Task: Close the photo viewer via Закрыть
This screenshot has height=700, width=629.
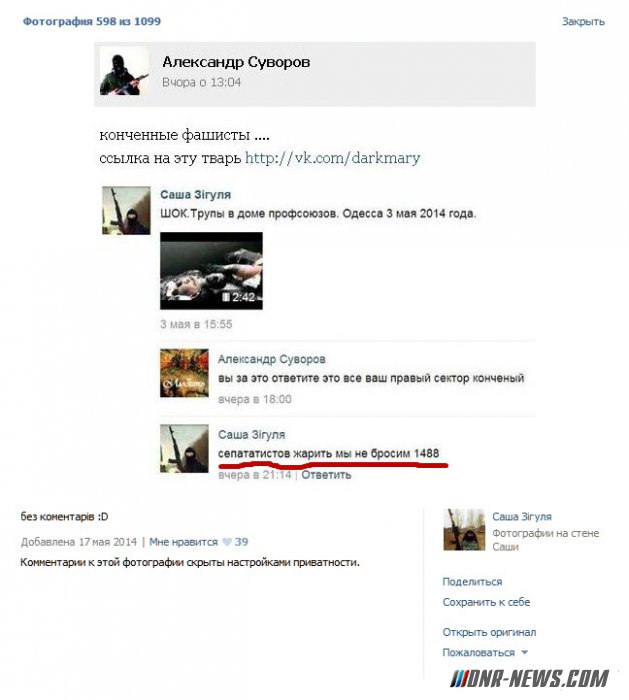Action: click(x=583, y=21)
